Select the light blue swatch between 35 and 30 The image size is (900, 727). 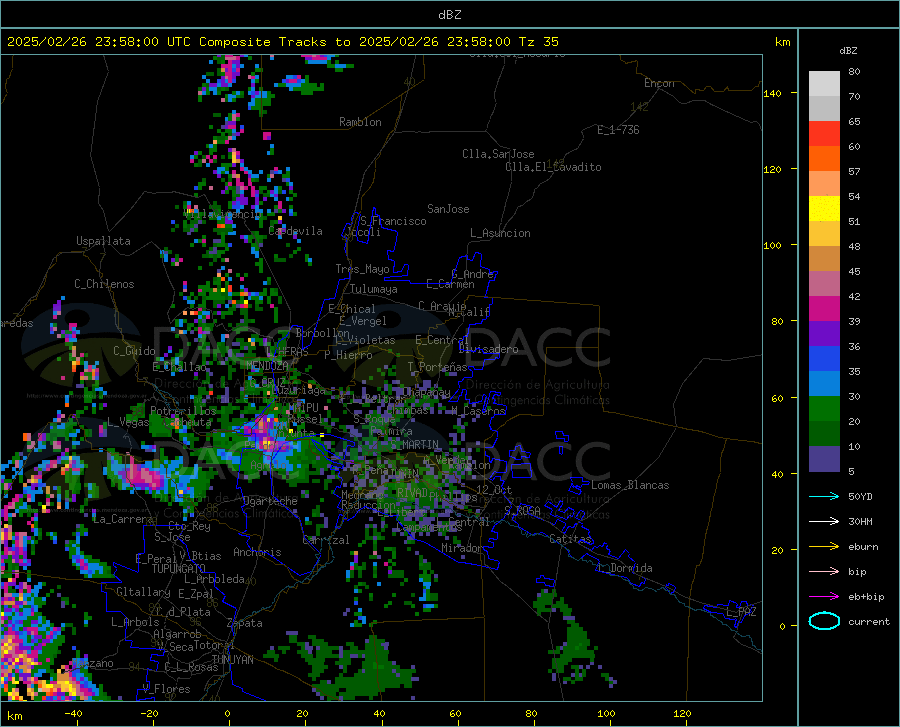tap(824, 384)
